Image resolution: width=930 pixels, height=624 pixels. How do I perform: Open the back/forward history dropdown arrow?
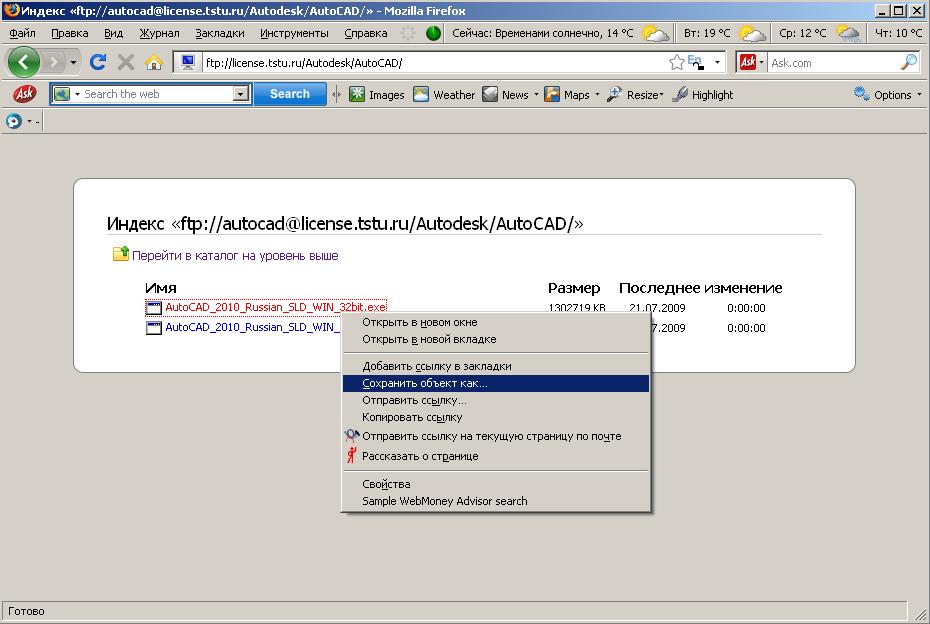[73, 62]
